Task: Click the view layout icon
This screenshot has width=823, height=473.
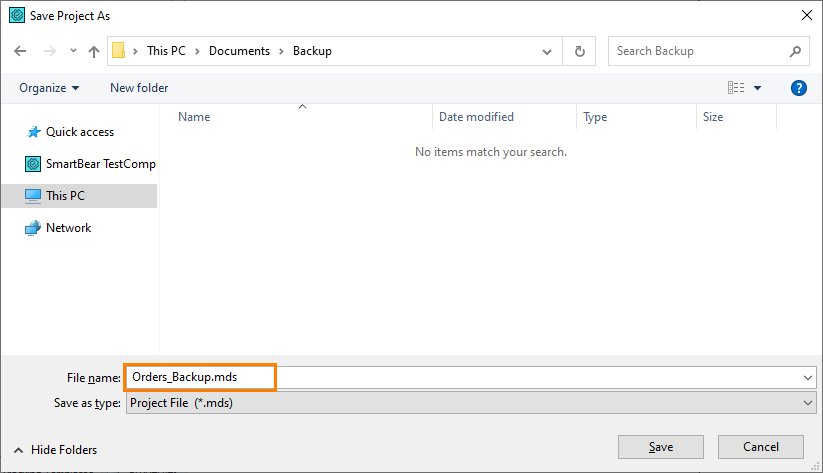Action: (736, 88)
